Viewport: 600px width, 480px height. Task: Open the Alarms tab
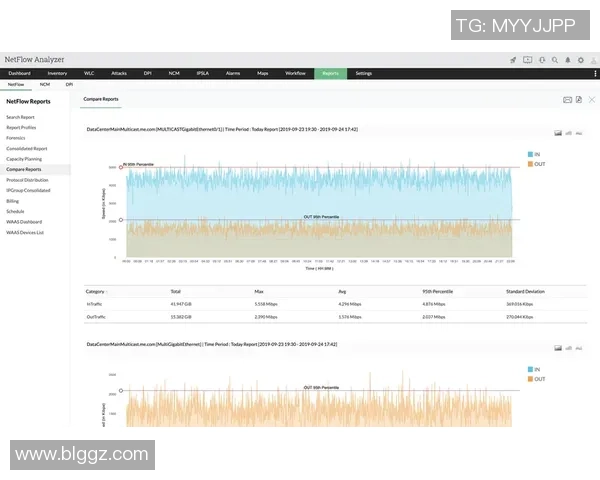pos(232,74)
